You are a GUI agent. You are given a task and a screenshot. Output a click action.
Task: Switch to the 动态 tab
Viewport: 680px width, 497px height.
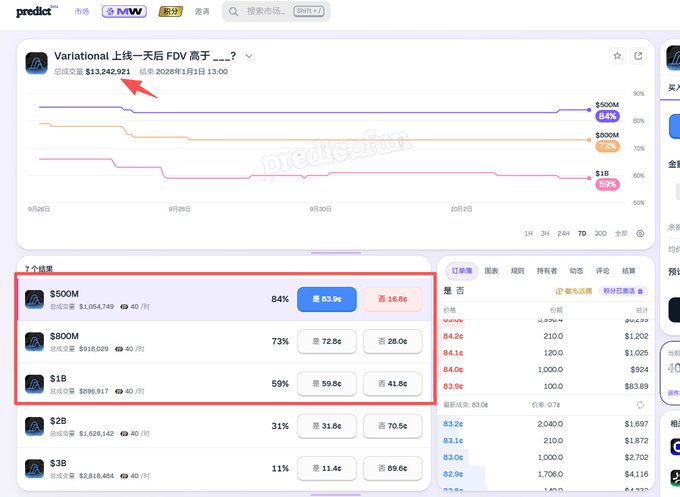pyautogui.click(x=576, y=271)
